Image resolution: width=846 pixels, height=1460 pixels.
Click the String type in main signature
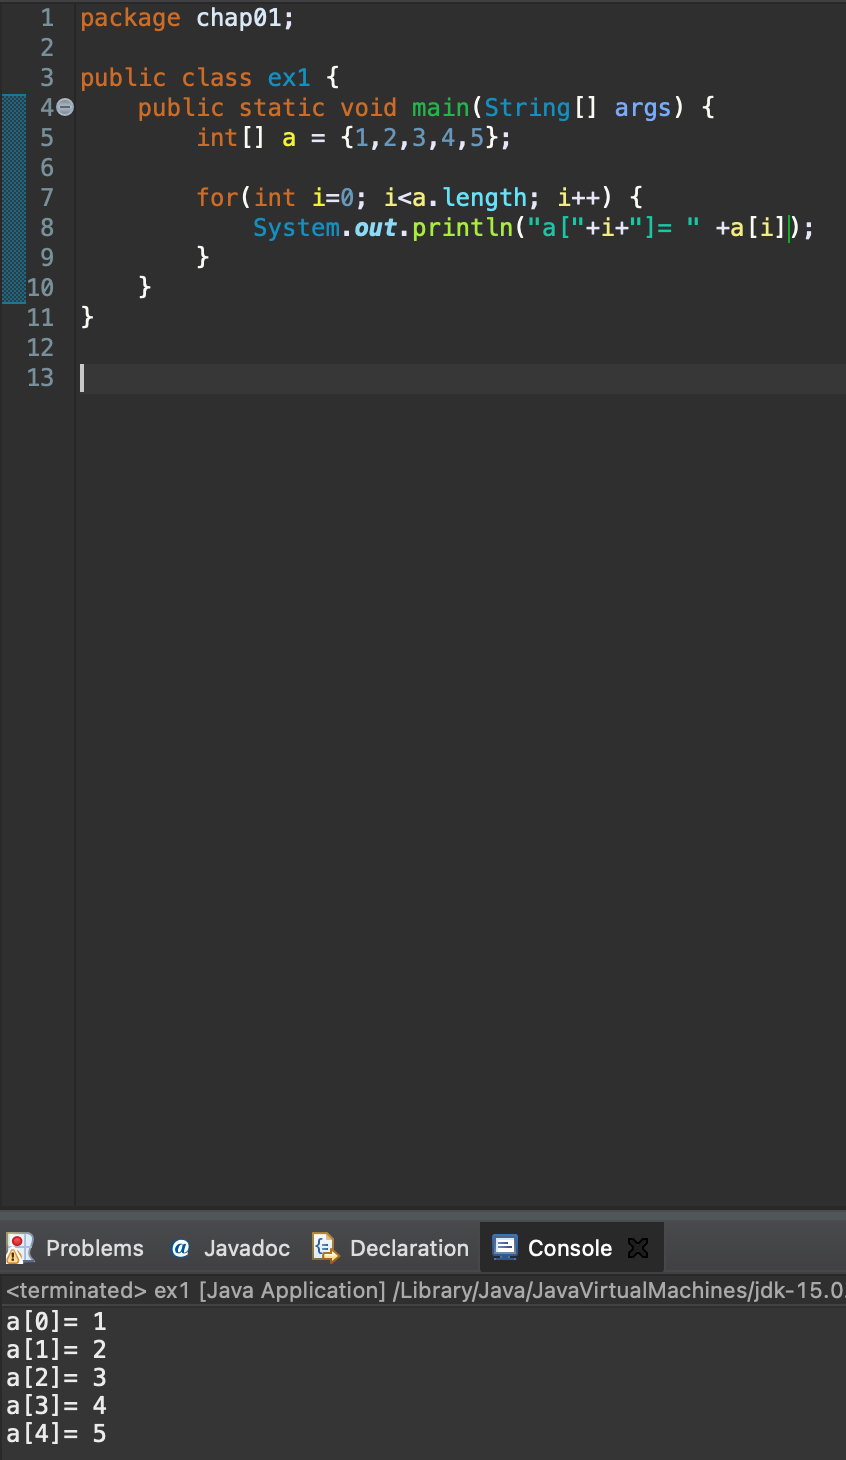point(527,108)
